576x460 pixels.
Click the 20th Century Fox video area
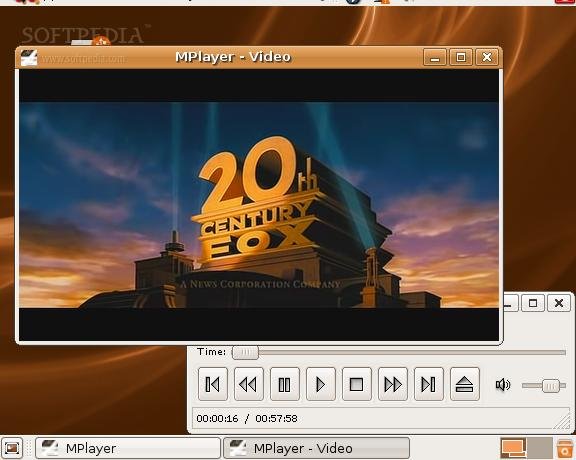tap(259, 205)
